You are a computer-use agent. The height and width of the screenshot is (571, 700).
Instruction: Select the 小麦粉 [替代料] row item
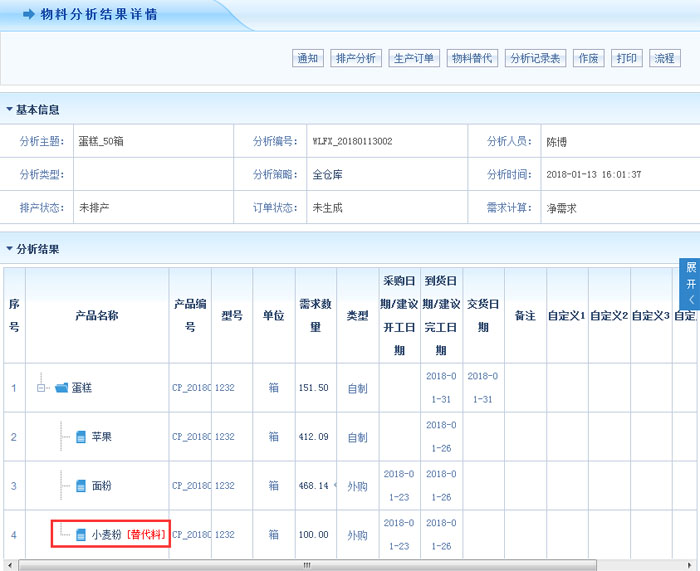110,535
